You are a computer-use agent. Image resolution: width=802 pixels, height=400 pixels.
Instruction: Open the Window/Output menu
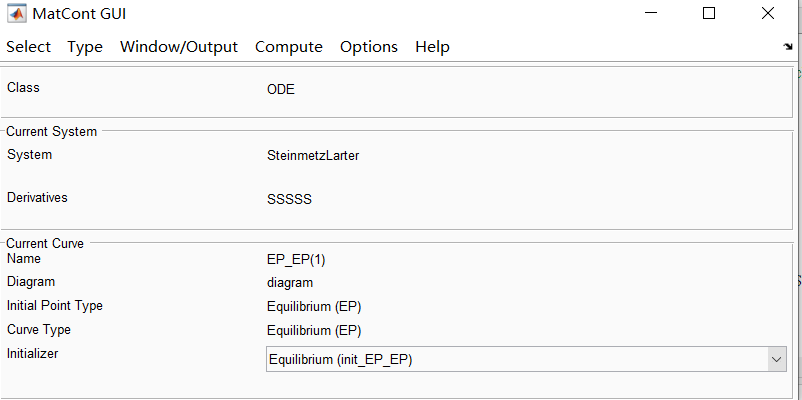tap(179, 47)
